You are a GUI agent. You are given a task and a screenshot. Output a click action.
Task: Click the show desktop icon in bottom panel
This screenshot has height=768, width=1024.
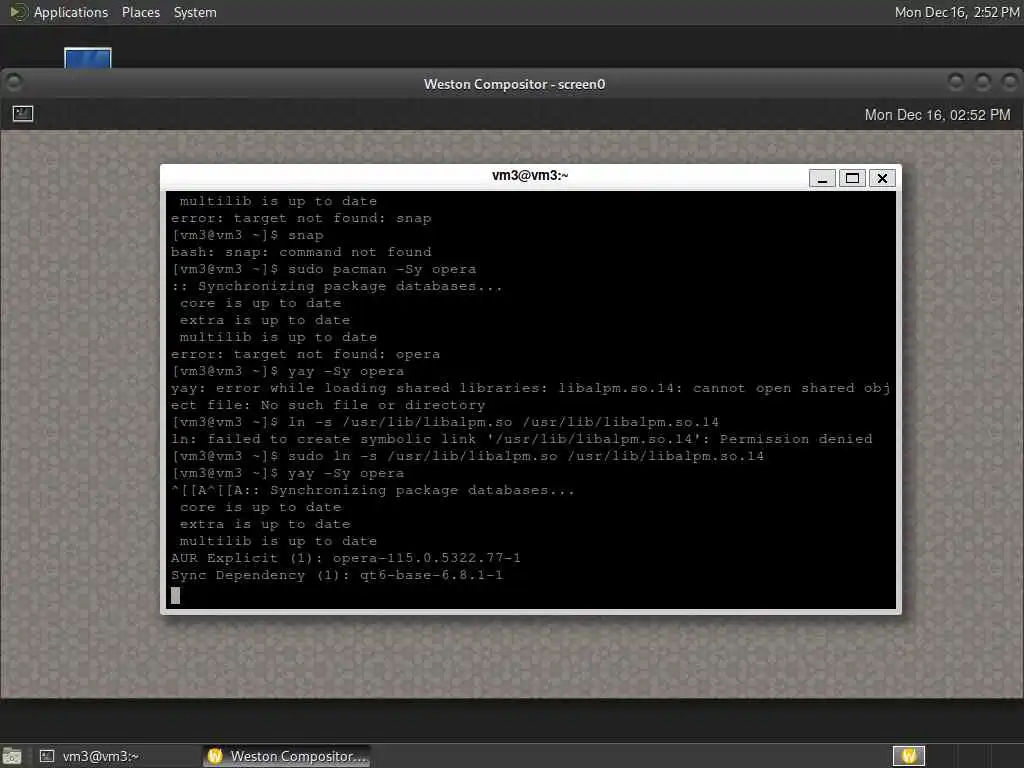(12, 756)
